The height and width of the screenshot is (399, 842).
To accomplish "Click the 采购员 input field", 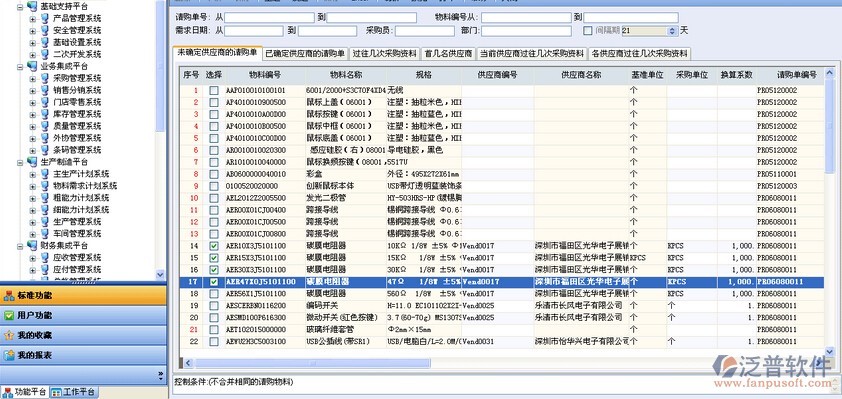I will (425, 31).
